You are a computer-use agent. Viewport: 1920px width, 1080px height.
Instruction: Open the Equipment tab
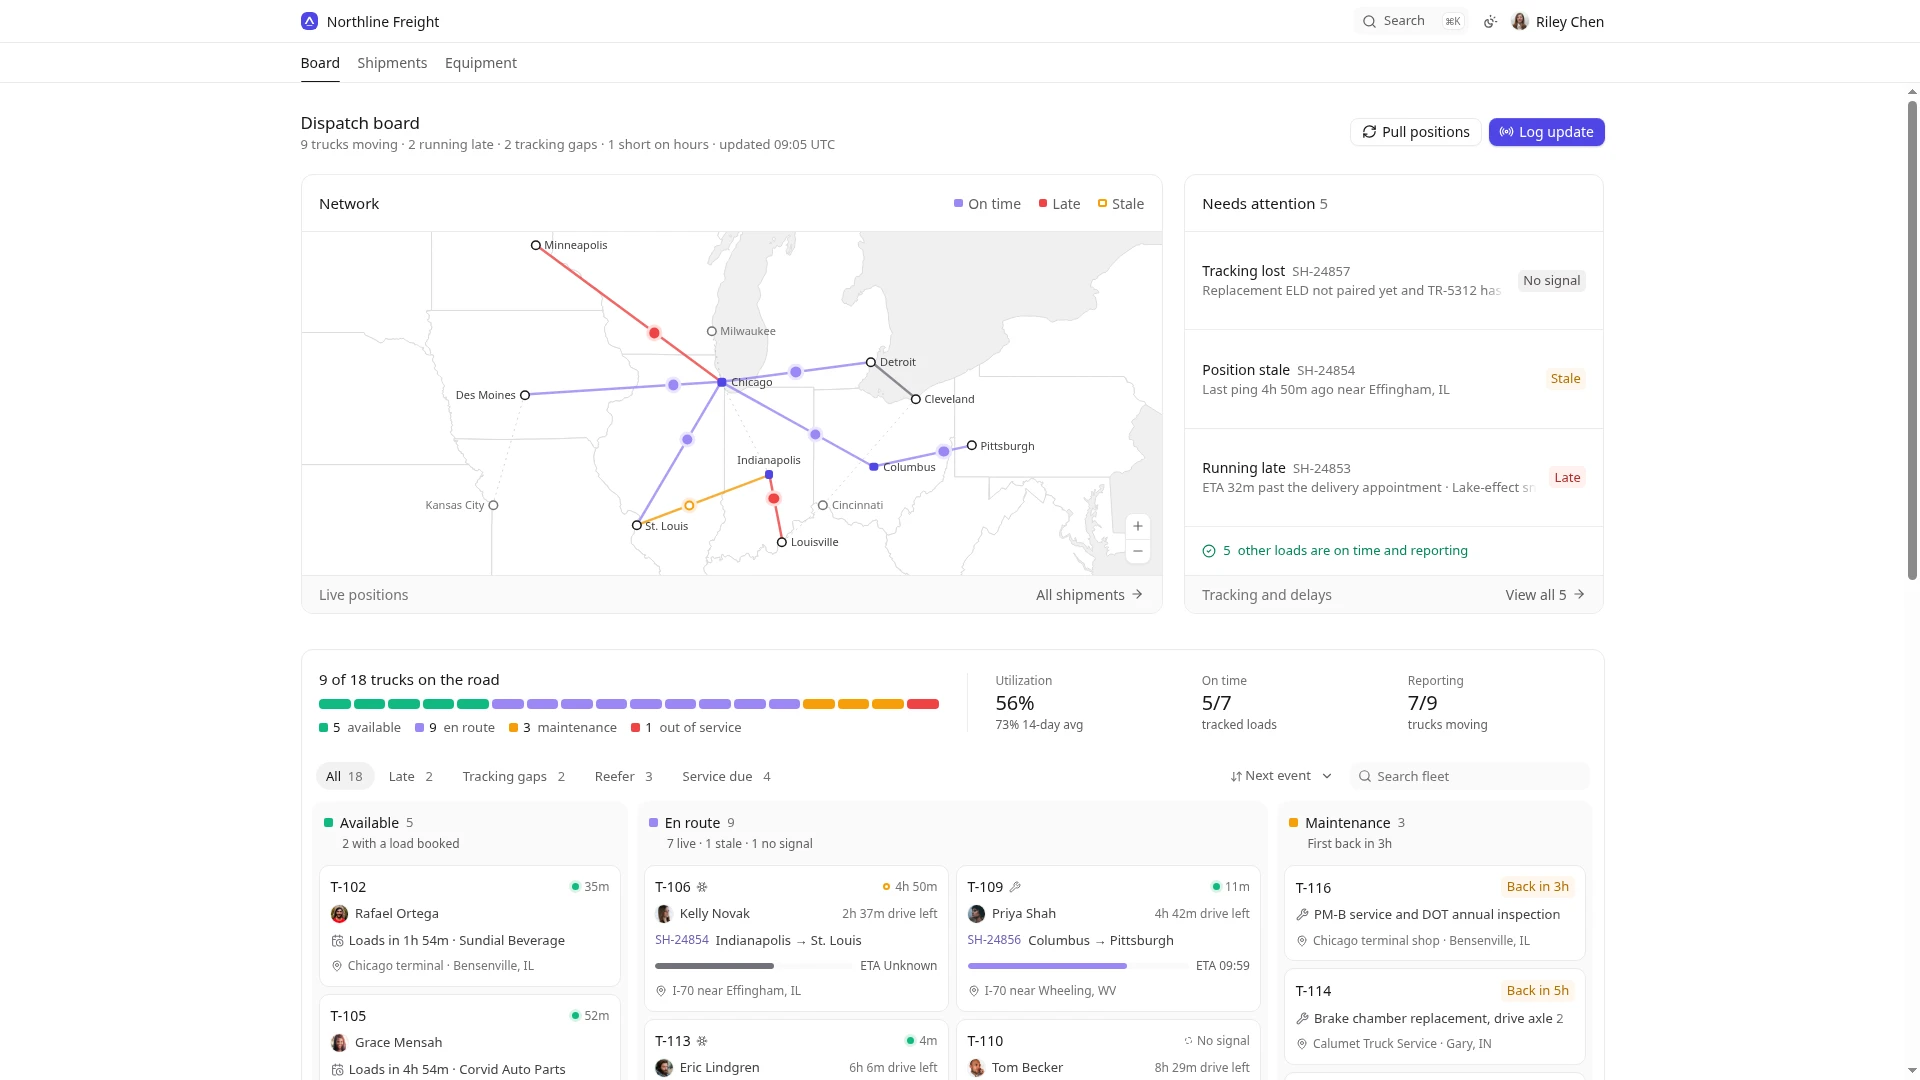coord(481,63)
